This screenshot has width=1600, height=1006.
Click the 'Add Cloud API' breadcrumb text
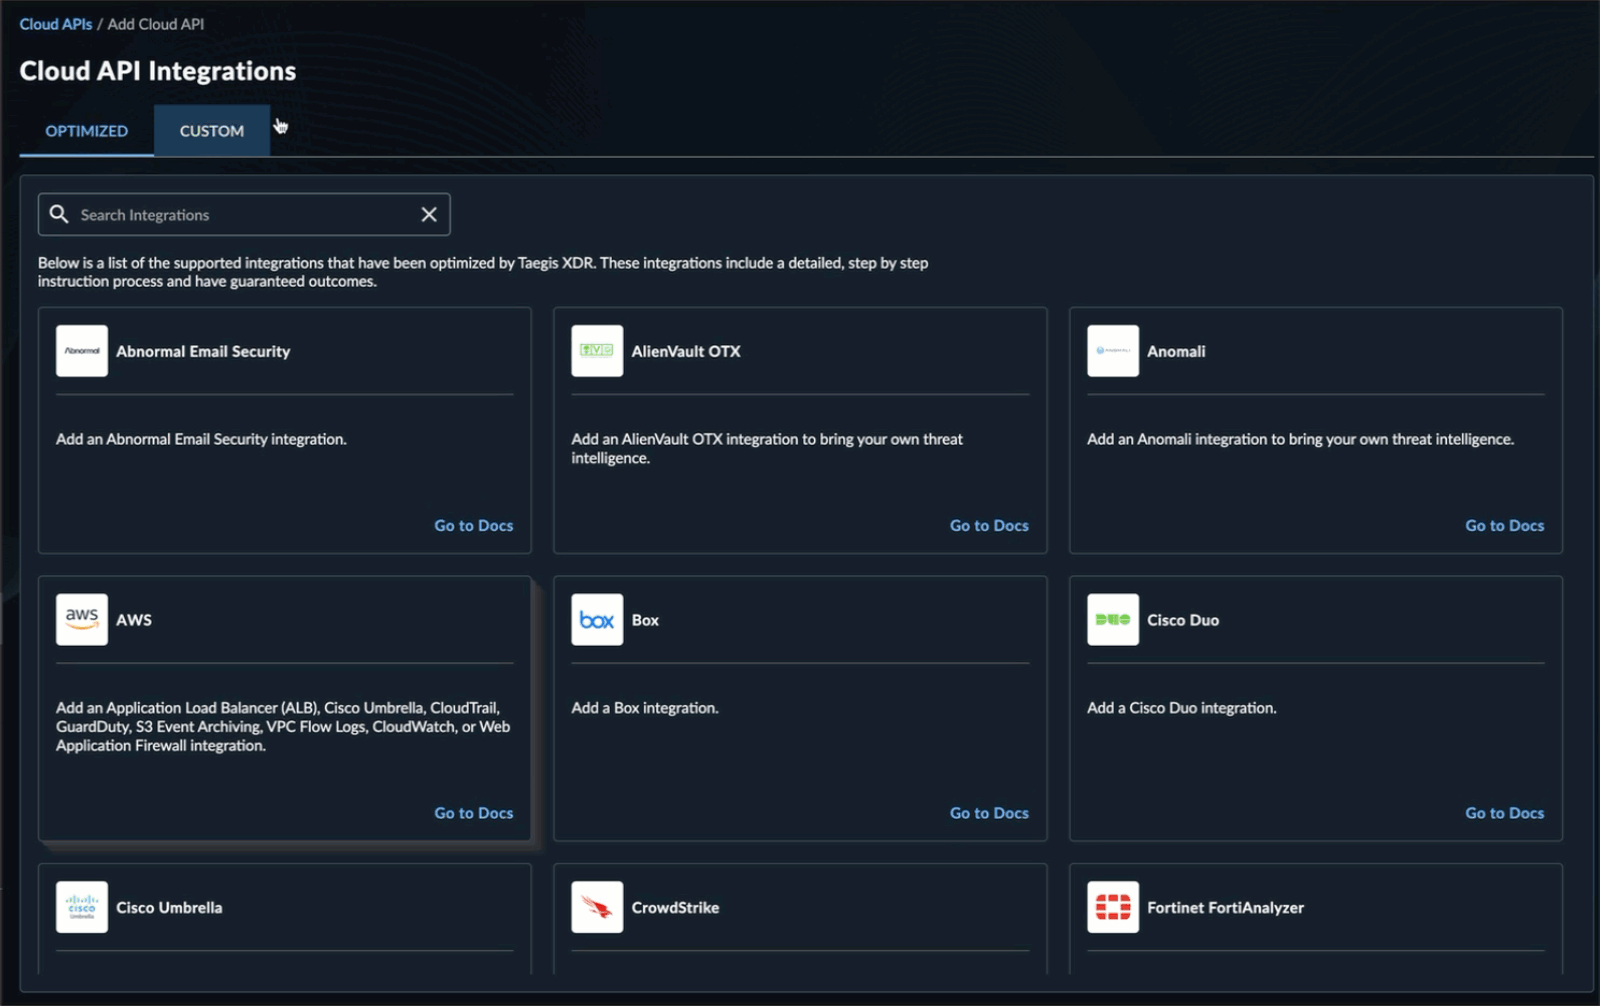point(156,24)
